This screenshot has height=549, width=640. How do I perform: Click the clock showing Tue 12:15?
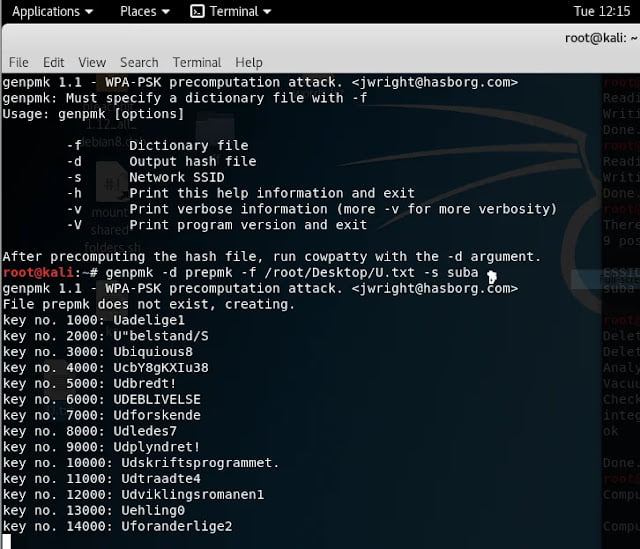(x=602, y=11)
